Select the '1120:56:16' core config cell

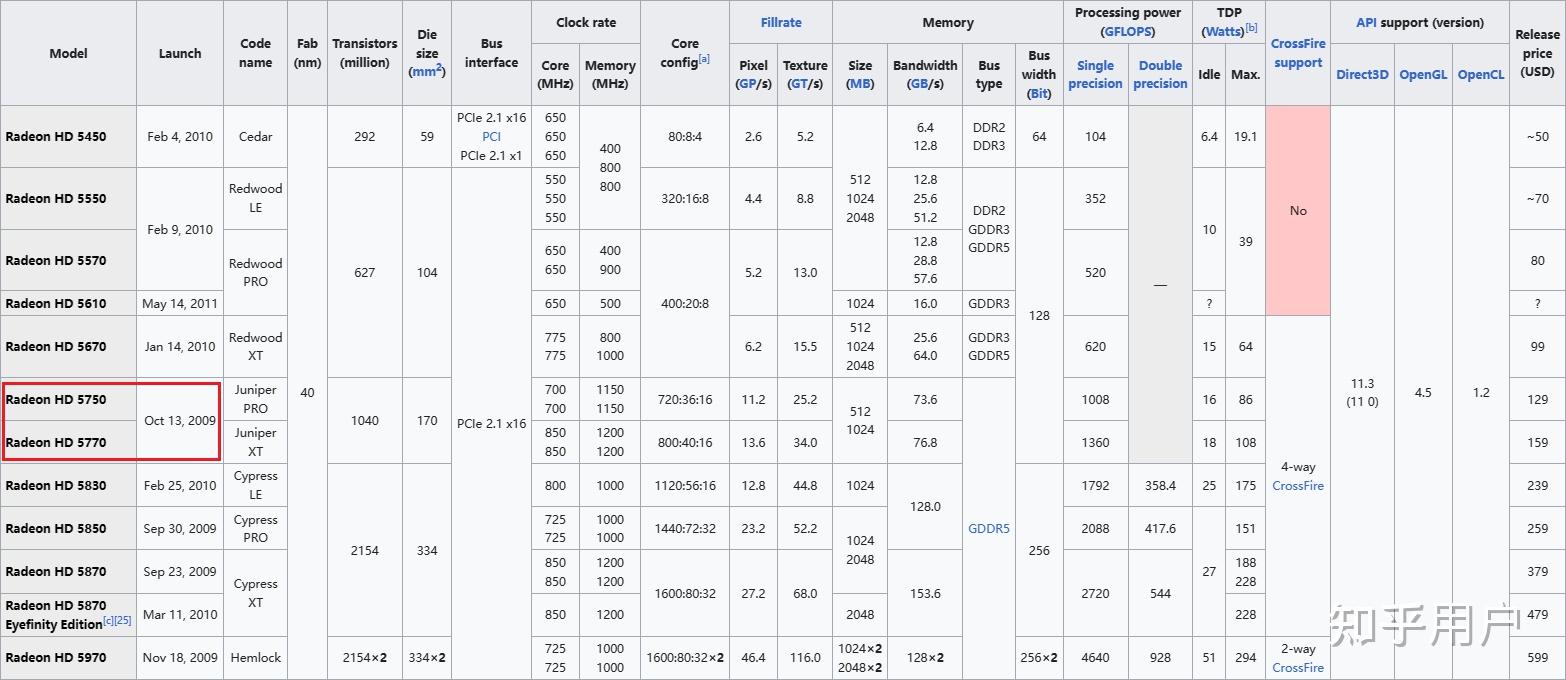tap(685, 485)
